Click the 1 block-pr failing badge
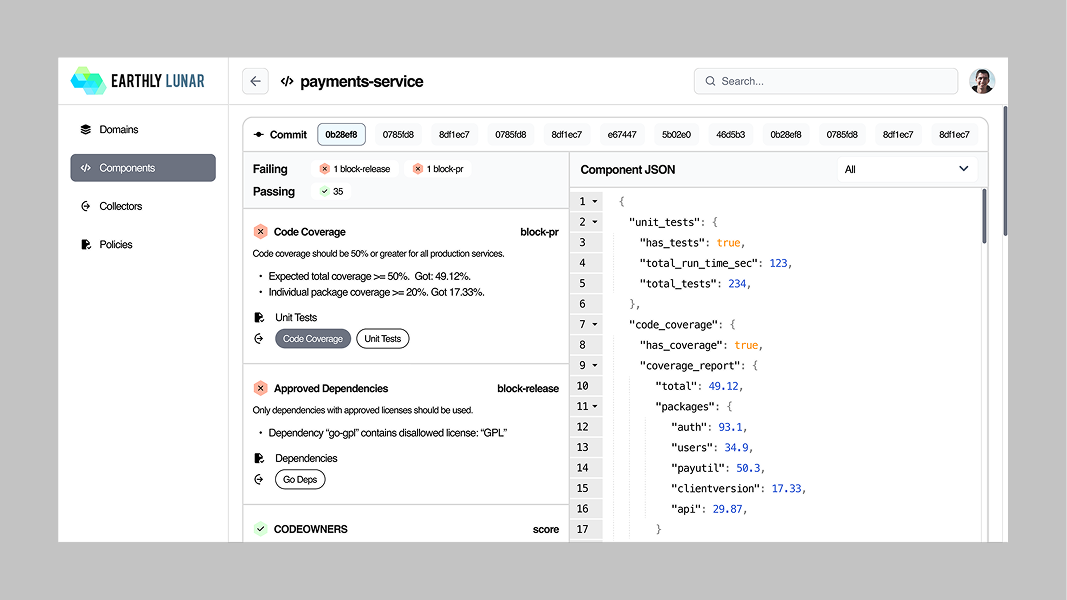The image size is (1067, 600). pyautogui.click(x=438, y=169)
